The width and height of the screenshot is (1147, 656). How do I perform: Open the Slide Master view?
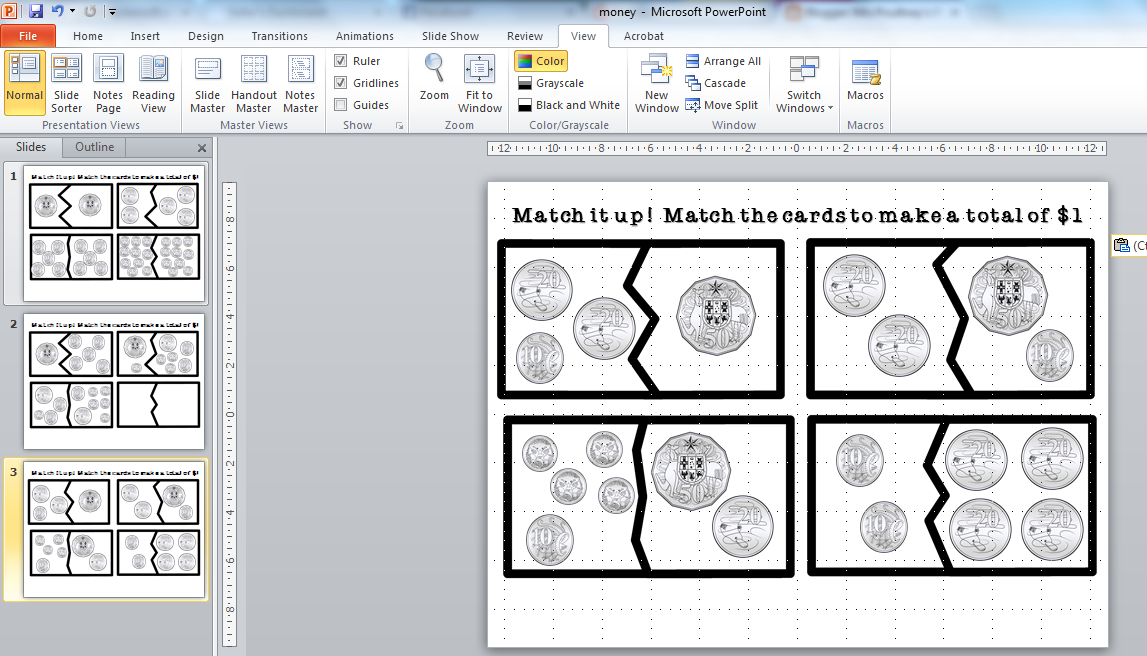pyautogui.click(x=208, y=83)
